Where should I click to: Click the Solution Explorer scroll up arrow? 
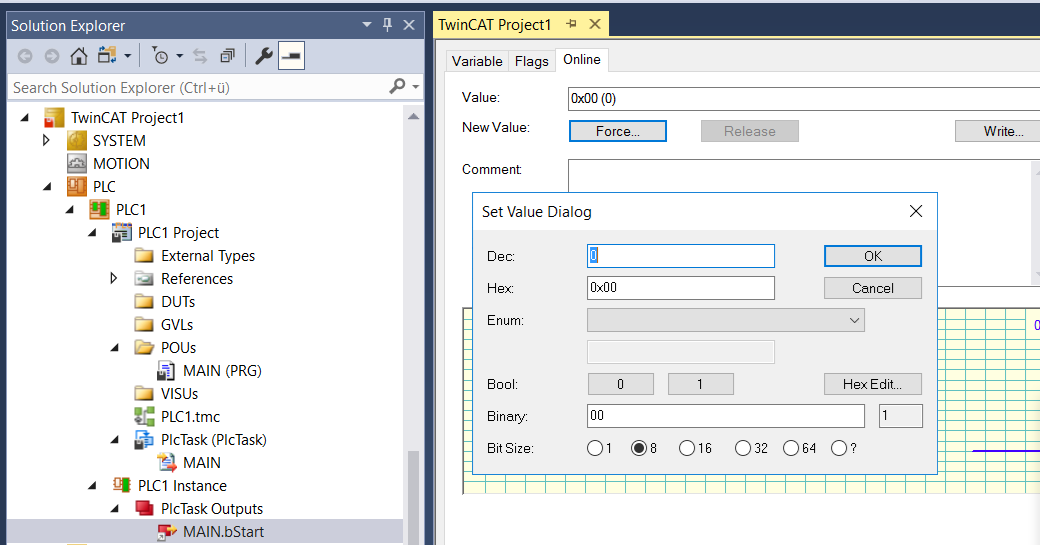click(413, 117)
